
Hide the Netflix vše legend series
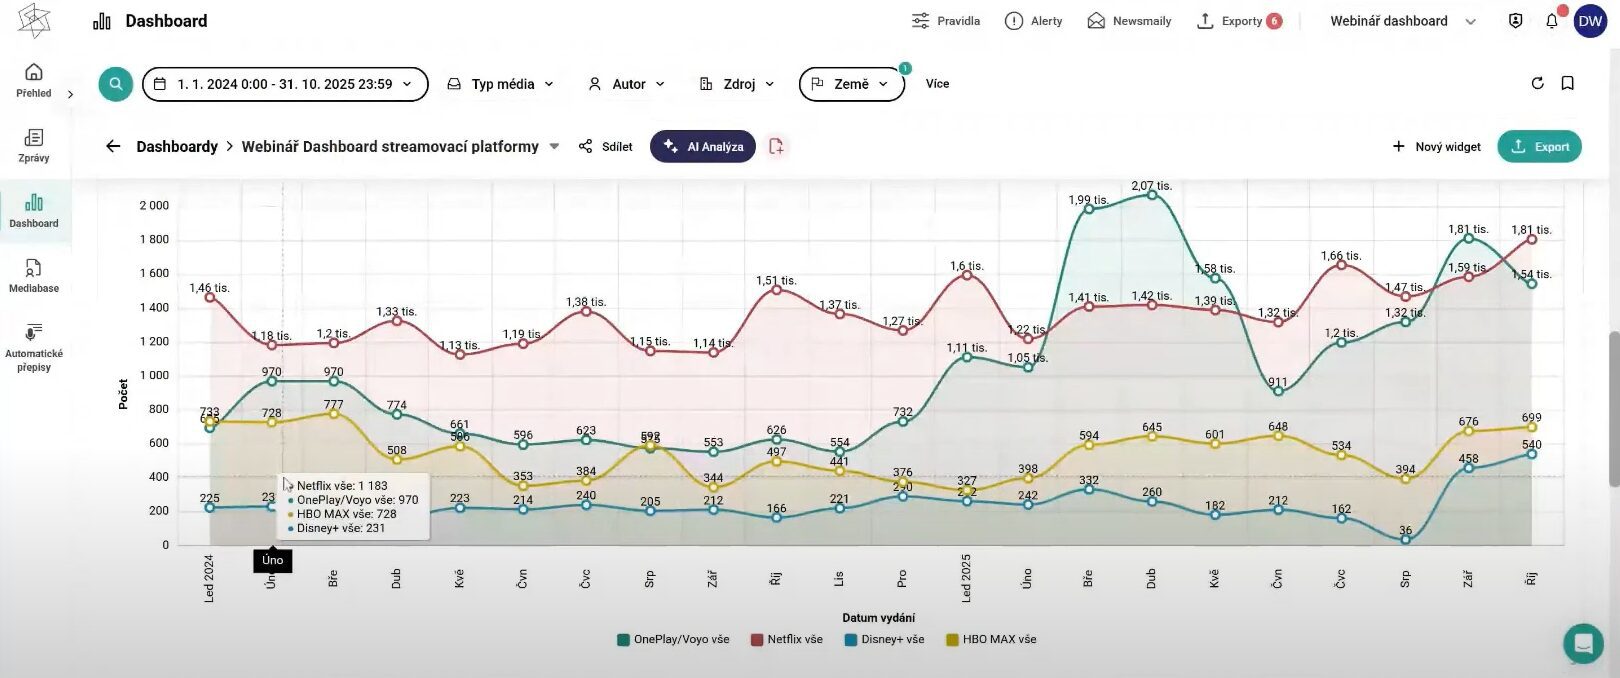pos(787,639)
